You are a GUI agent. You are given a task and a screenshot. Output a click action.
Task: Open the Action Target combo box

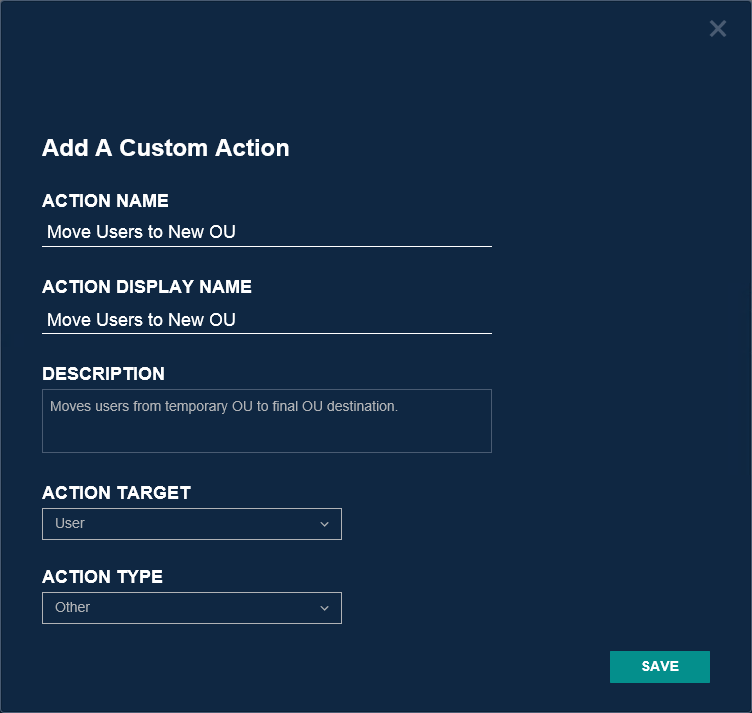click(191, 524)
